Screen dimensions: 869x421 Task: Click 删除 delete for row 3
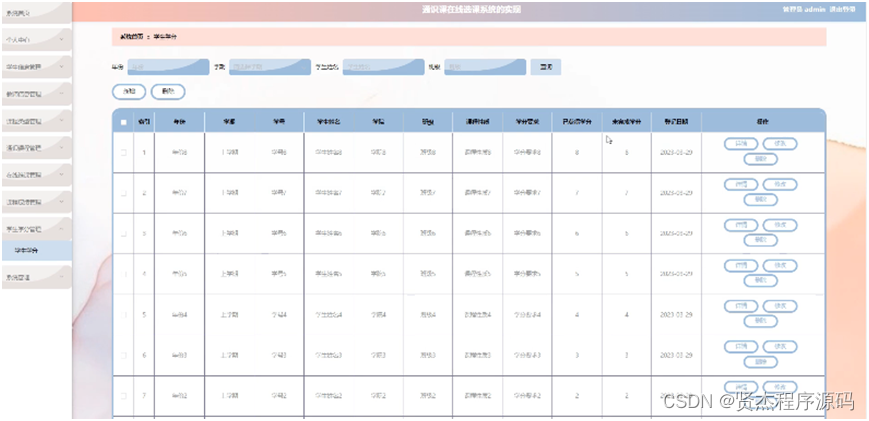(760, 240)
